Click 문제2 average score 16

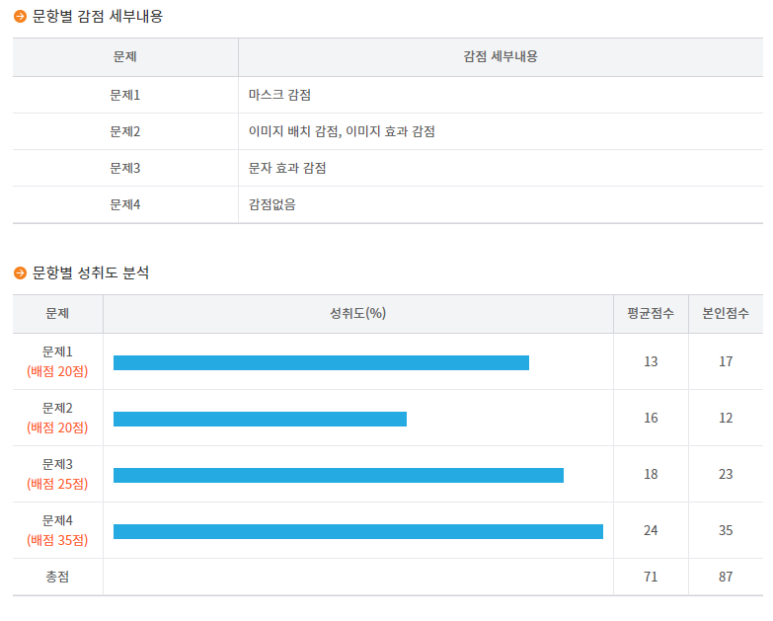point(651,418)
